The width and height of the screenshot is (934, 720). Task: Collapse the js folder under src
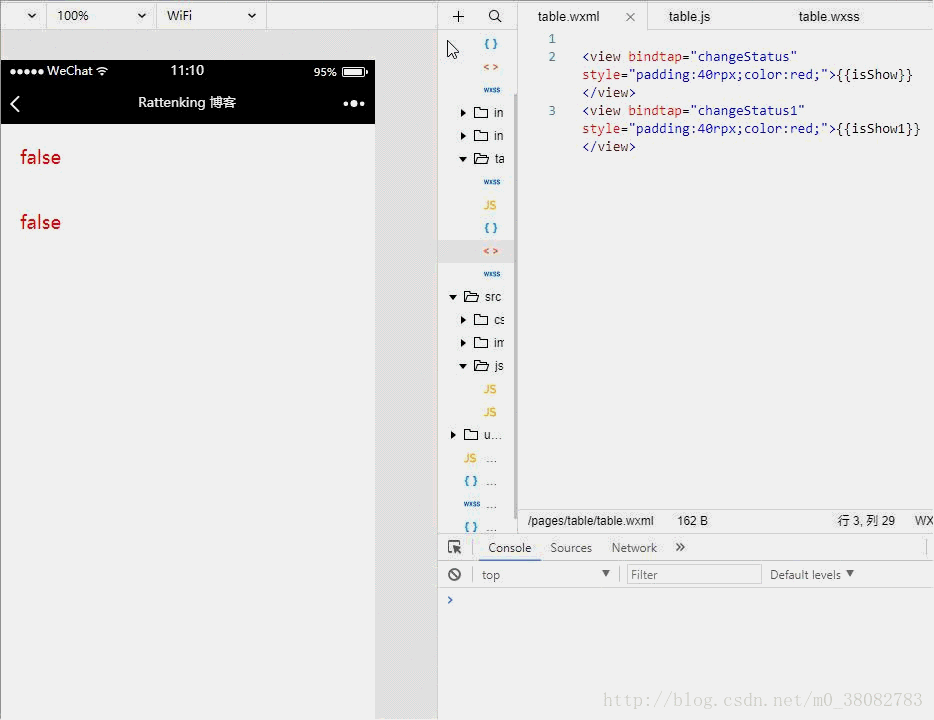pos(463,366)
